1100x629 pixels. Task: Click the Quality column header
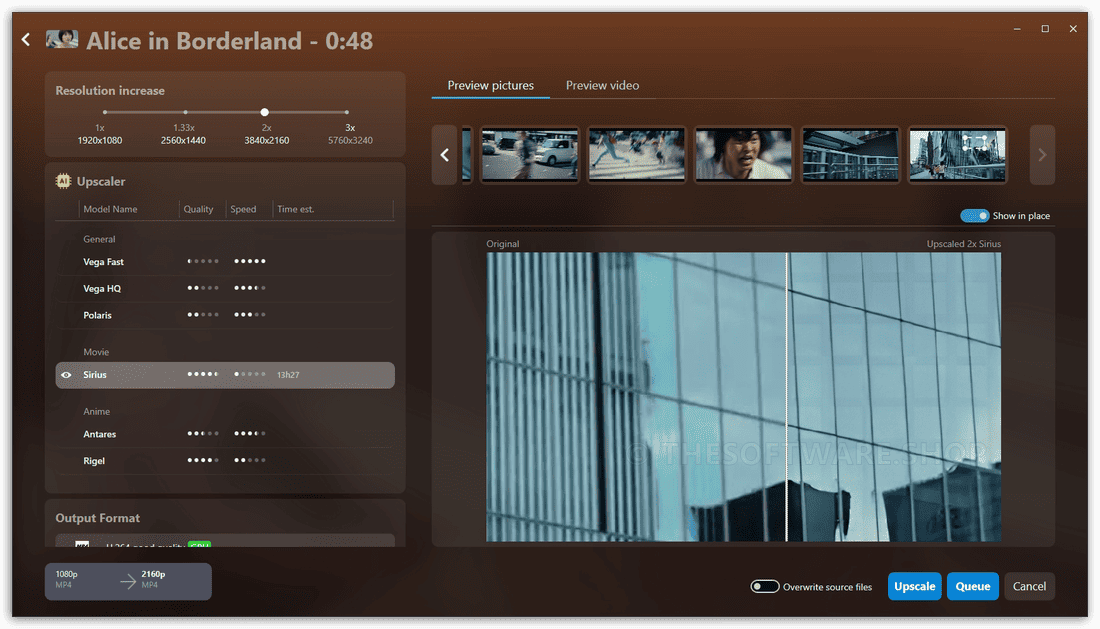point(199,209)
